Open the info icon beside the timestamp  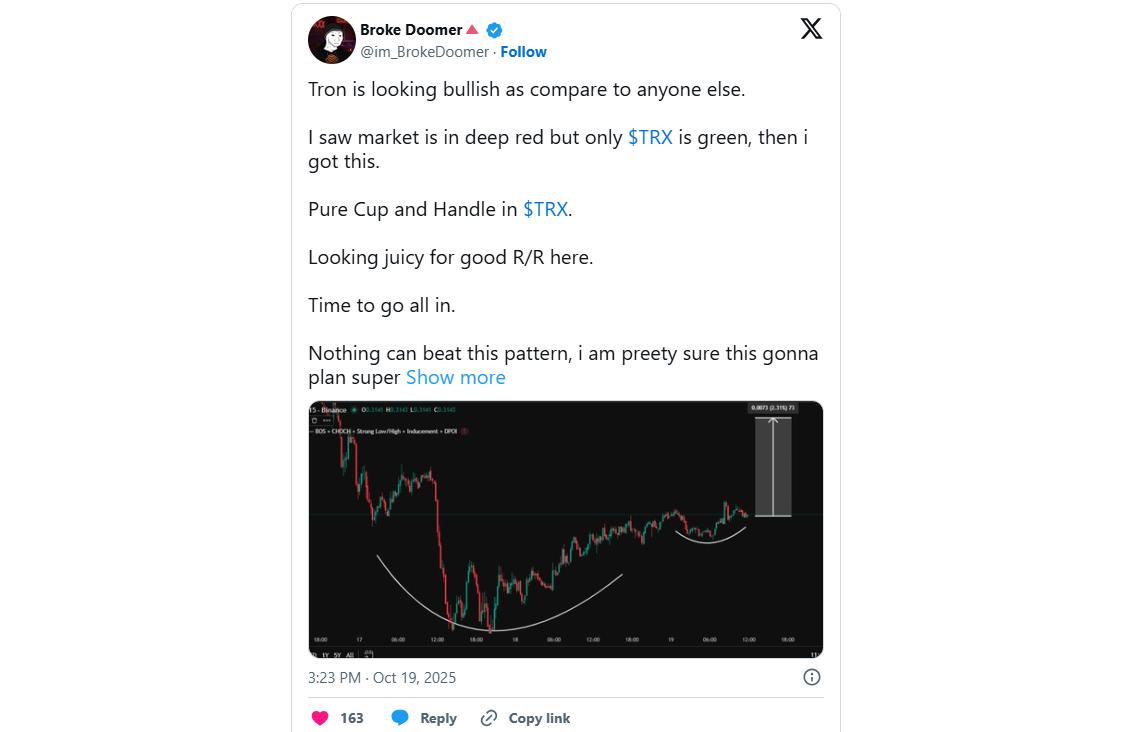(x=812, y=677)
